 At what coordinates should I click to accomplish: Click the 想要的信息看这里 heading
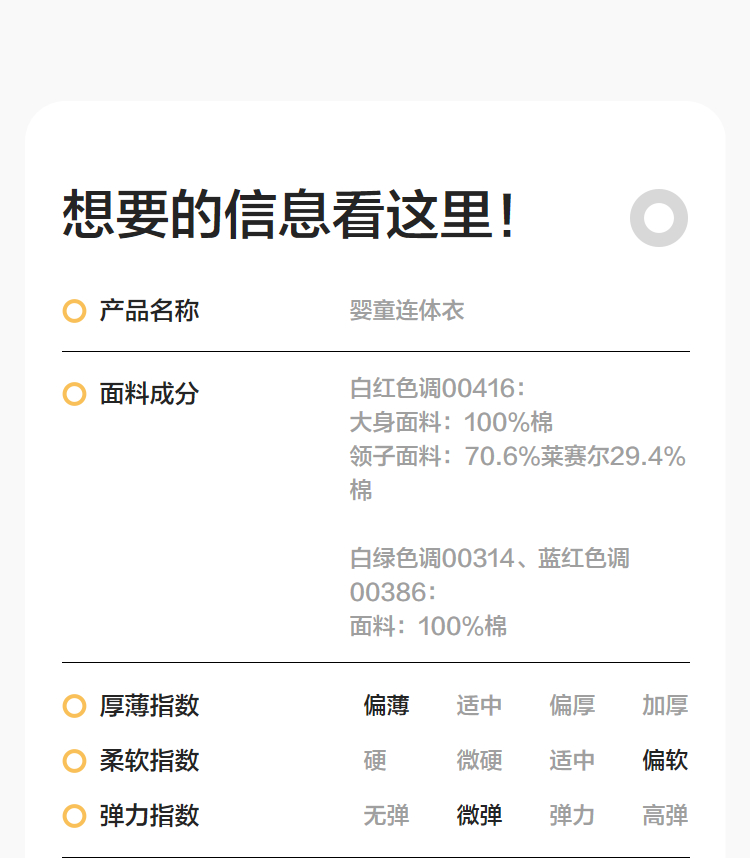tap(290, 215)
